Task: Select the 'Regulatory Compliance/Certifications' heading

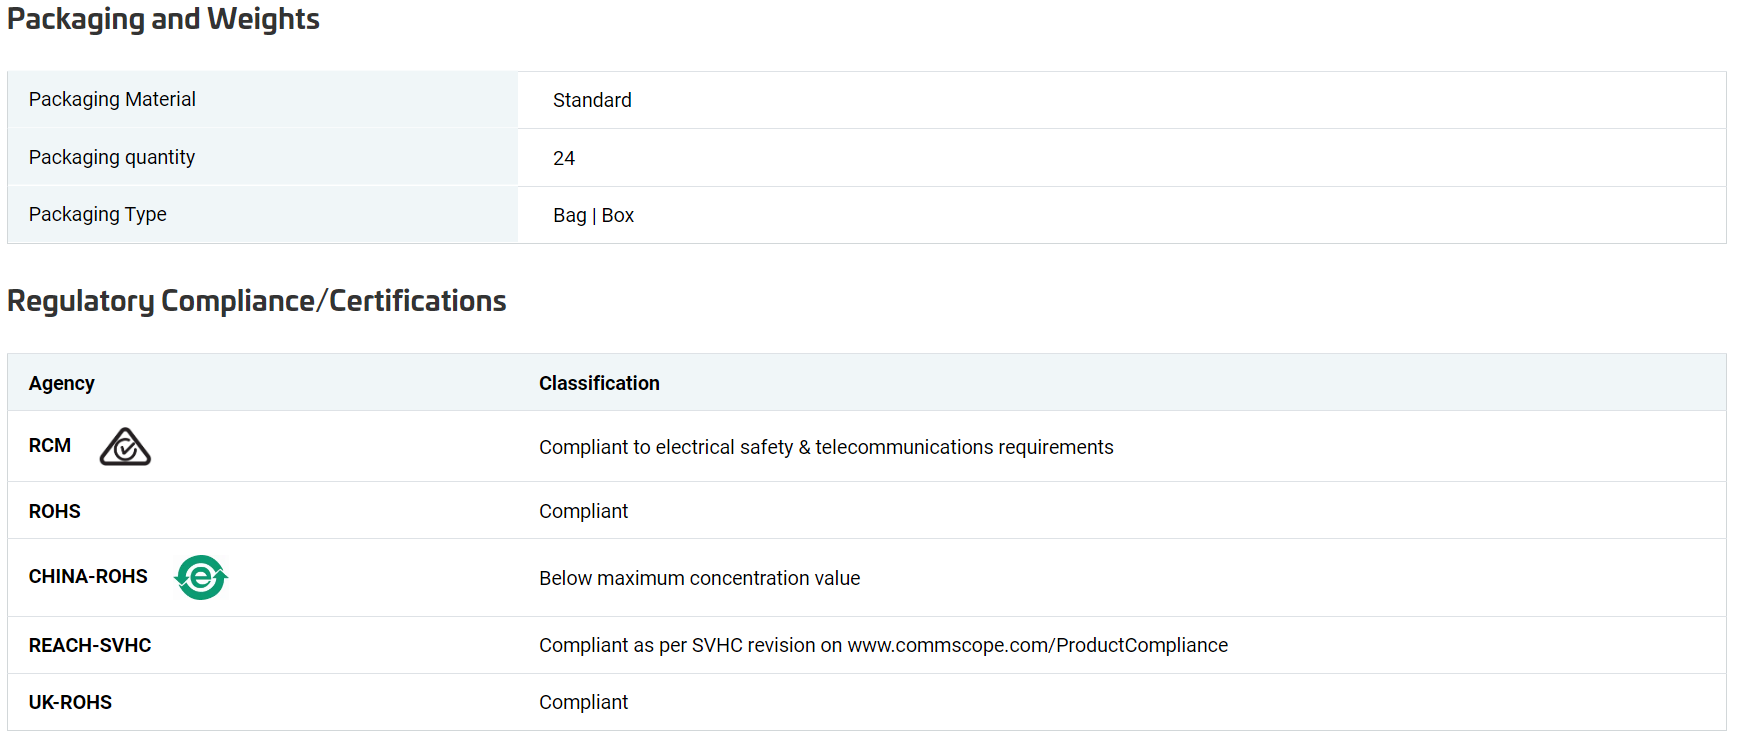Action: coord(257,301)
